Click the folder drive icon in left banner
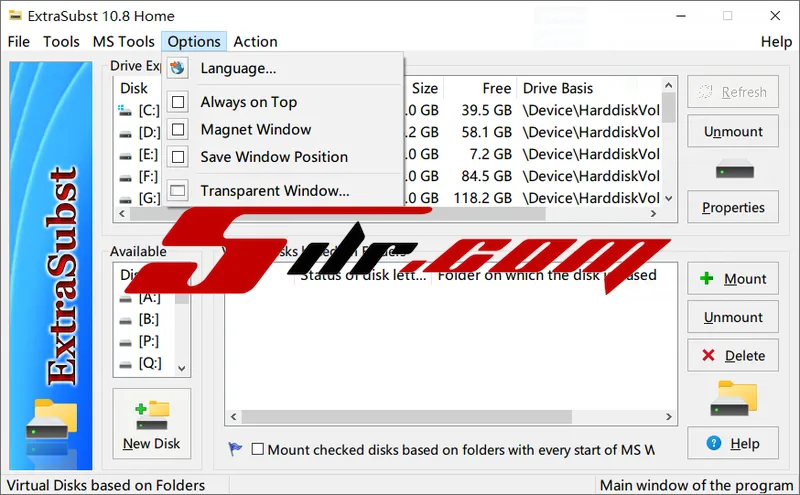This screenshot has height=495, width=800. (51, 419)
